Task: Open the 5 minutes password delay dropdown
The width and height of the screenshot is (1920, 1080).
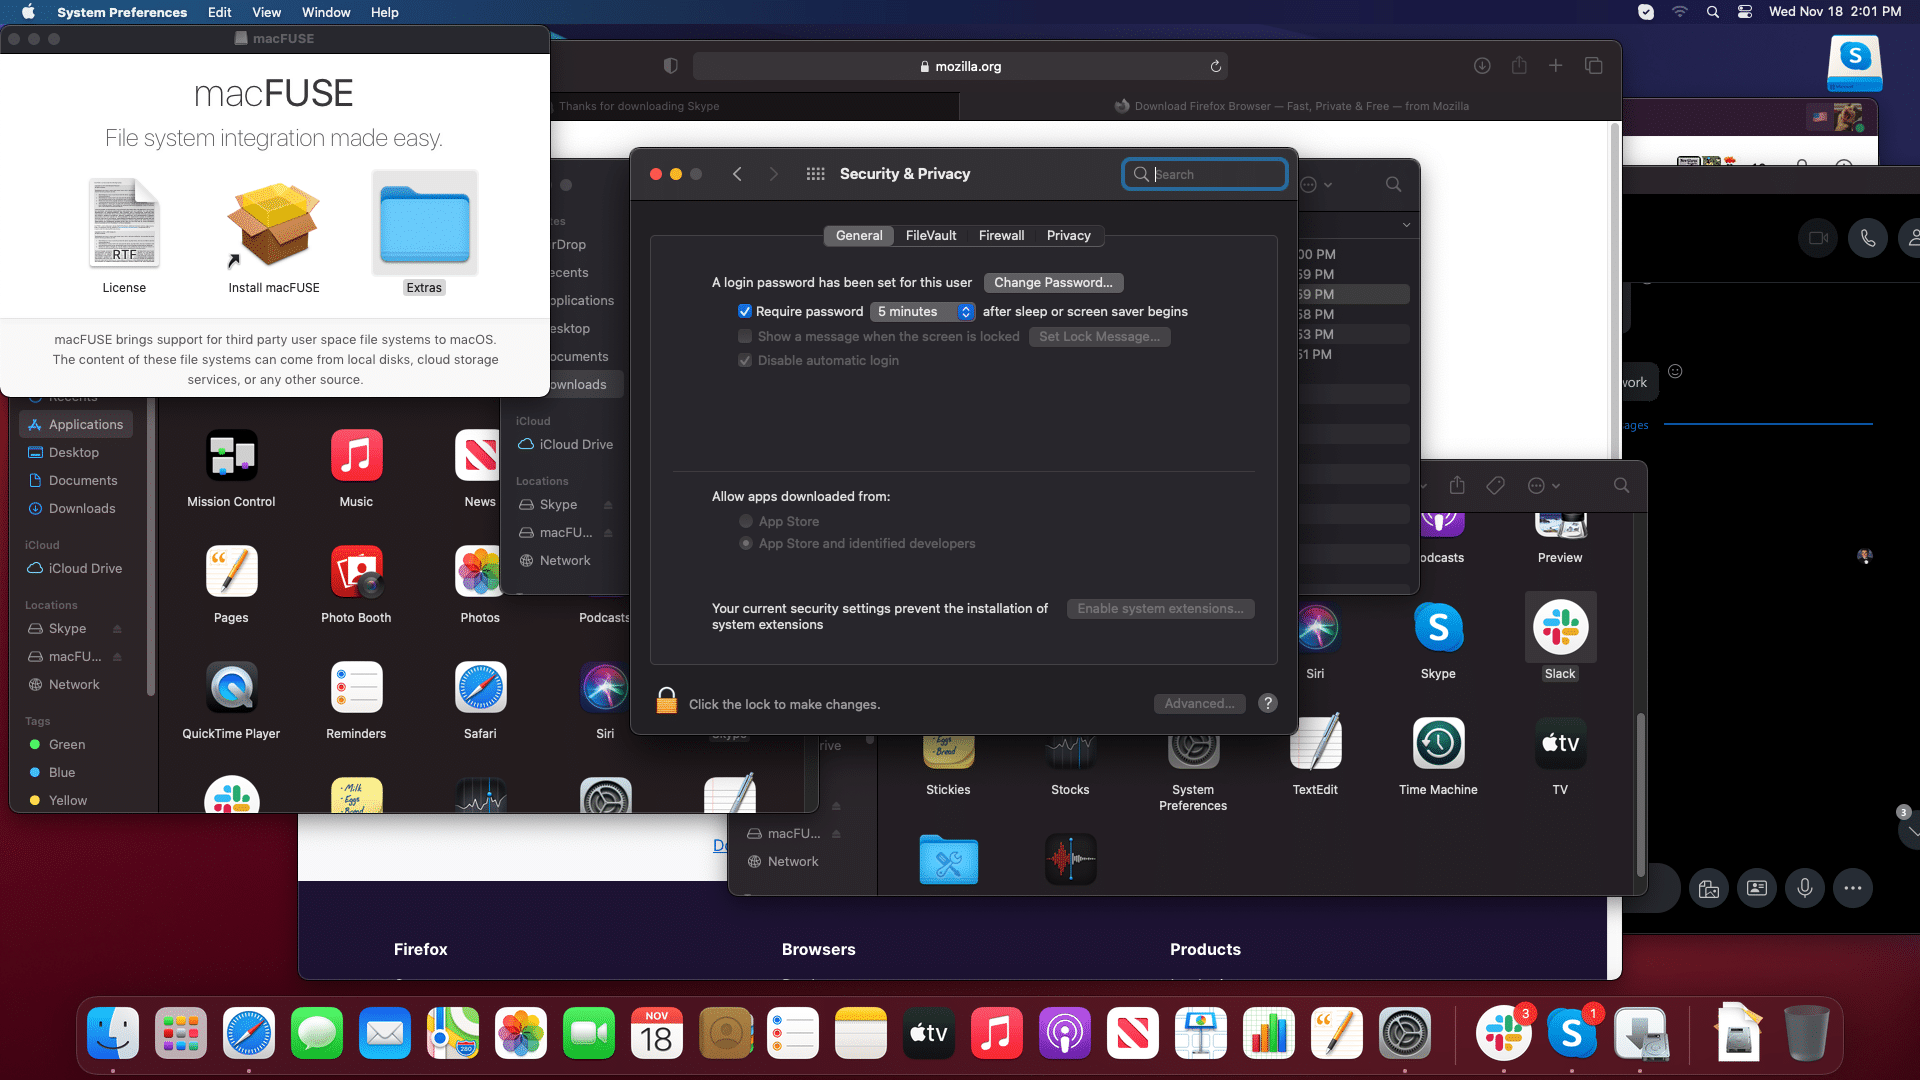Action: (x=923, y=311)
